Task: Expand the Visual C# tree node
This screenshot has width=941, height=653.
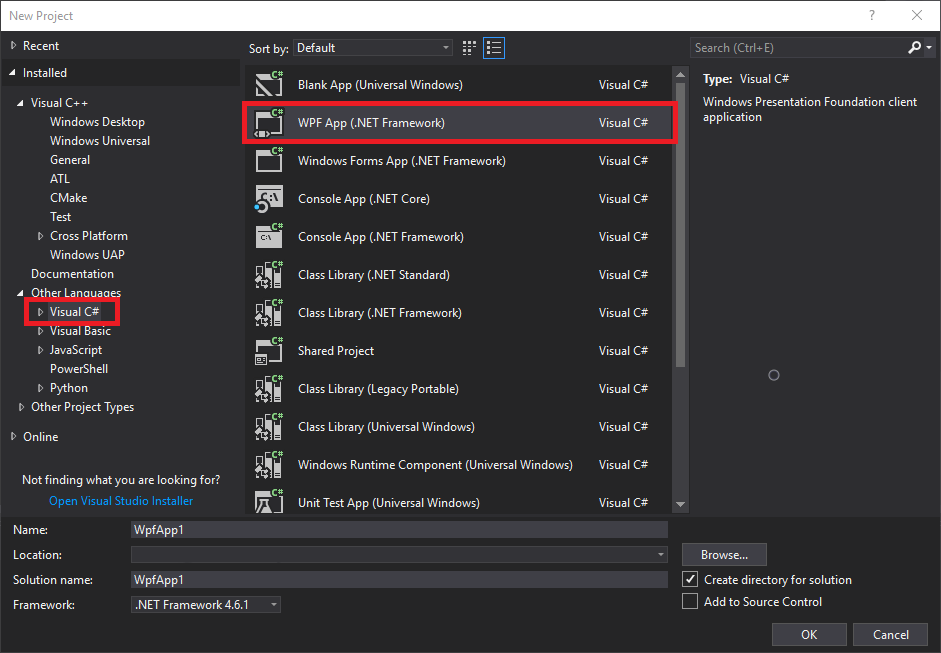Action: point(41,312)
